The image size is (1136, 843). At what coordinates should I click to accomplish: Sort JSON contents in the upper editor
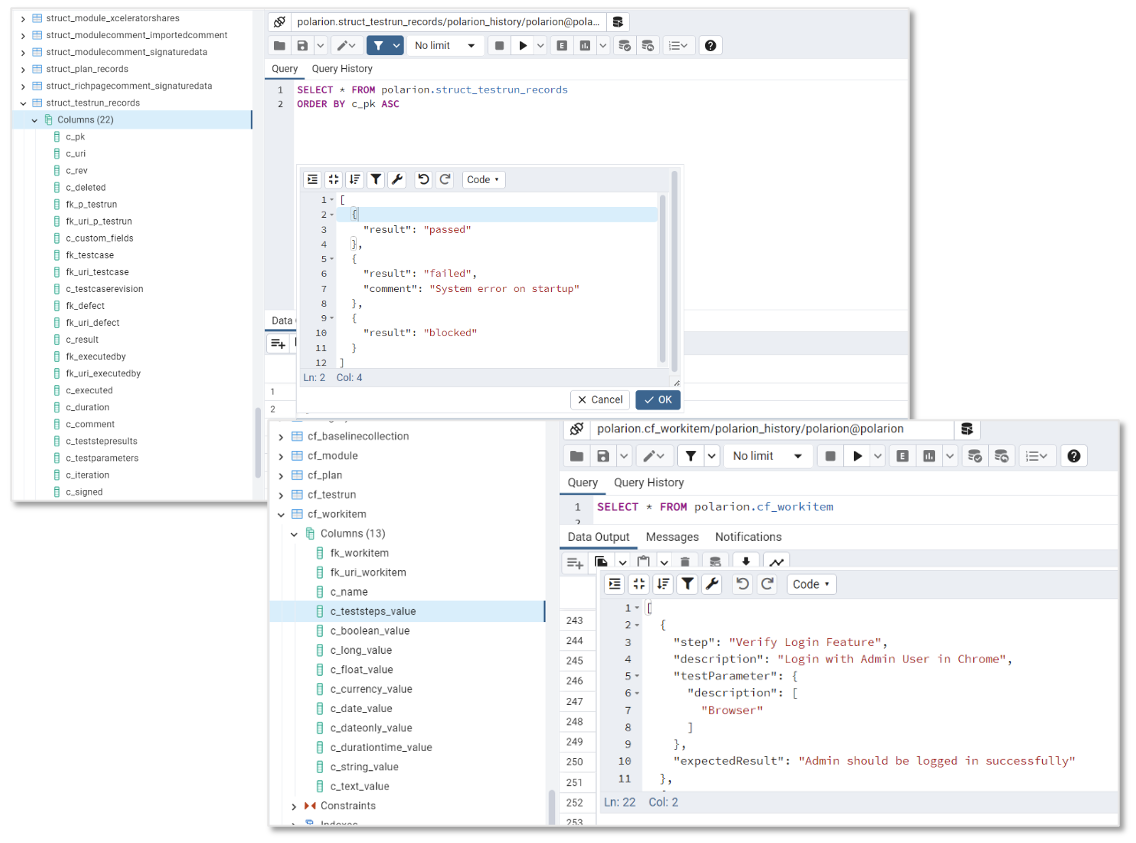click(x=355, y=180)
